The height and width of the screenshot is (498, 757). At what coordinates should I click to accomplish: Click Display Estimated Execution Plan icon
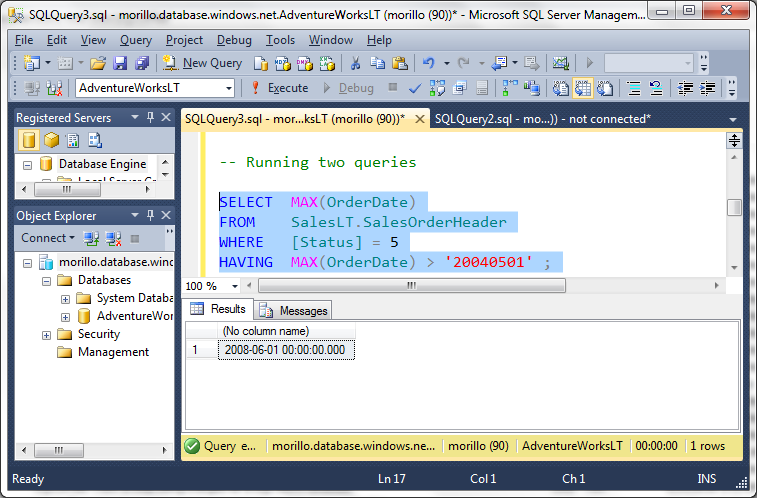[x=437, y=88]
